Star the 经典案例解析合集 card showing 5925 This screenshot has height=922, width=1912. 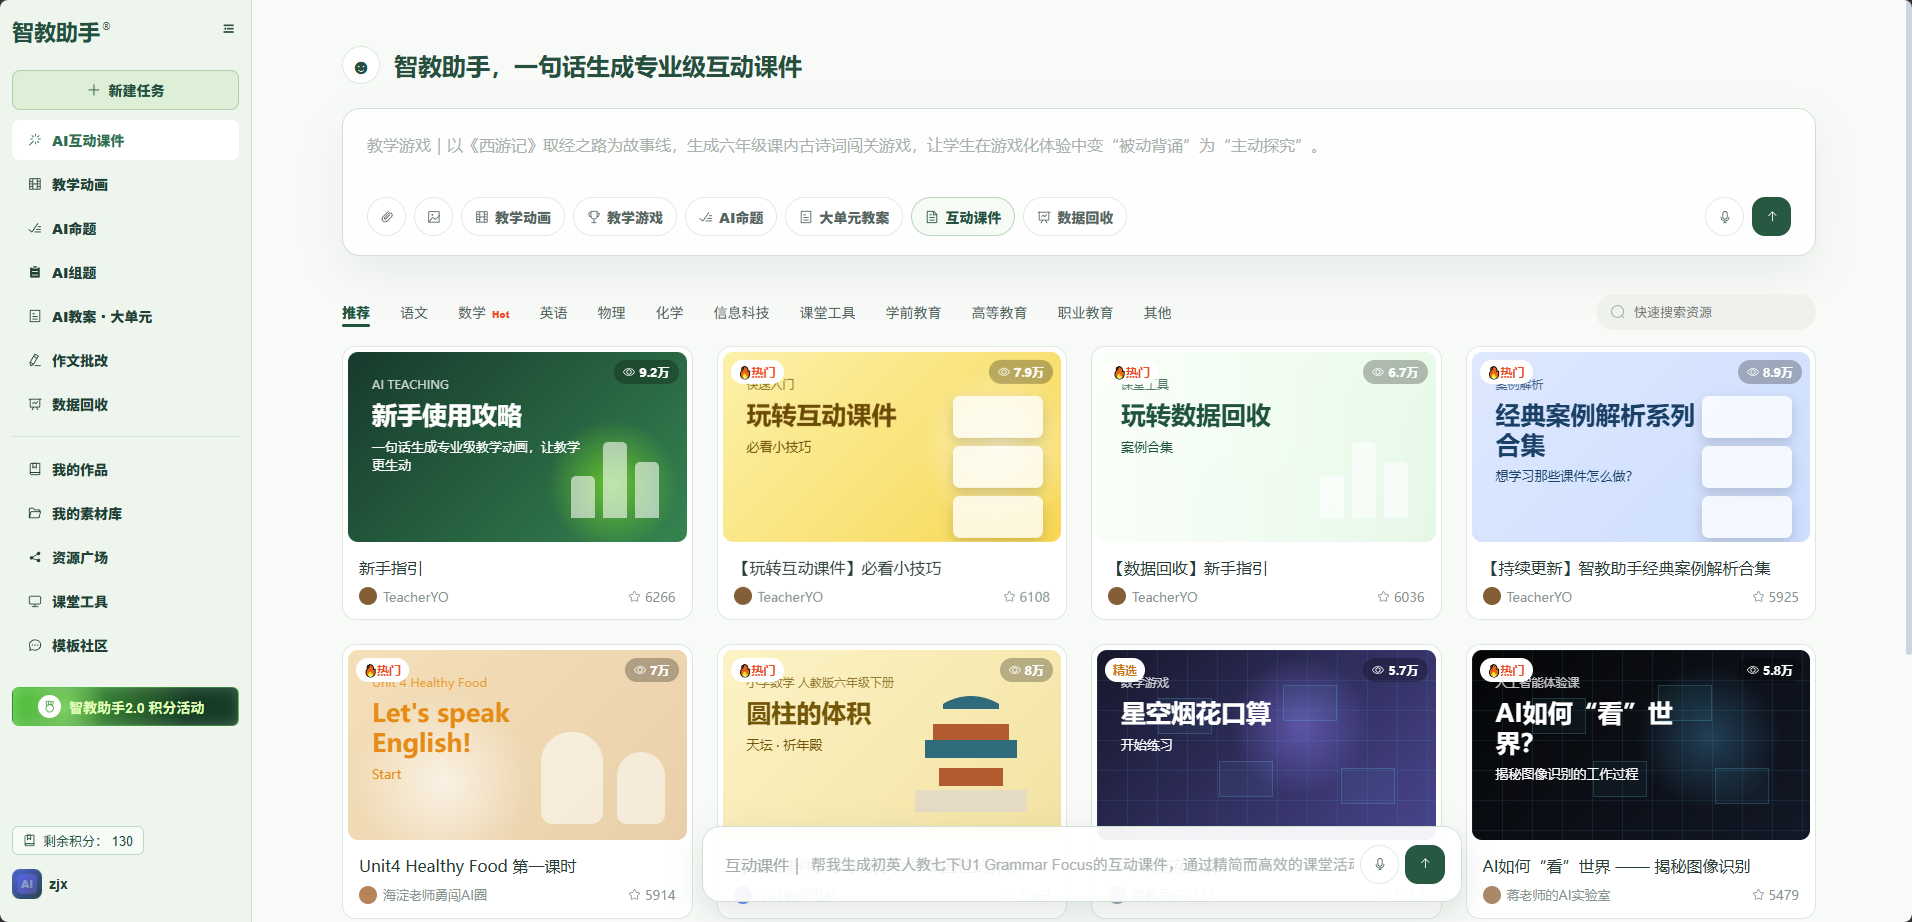pyautogui.click(x=1758, y=597)
